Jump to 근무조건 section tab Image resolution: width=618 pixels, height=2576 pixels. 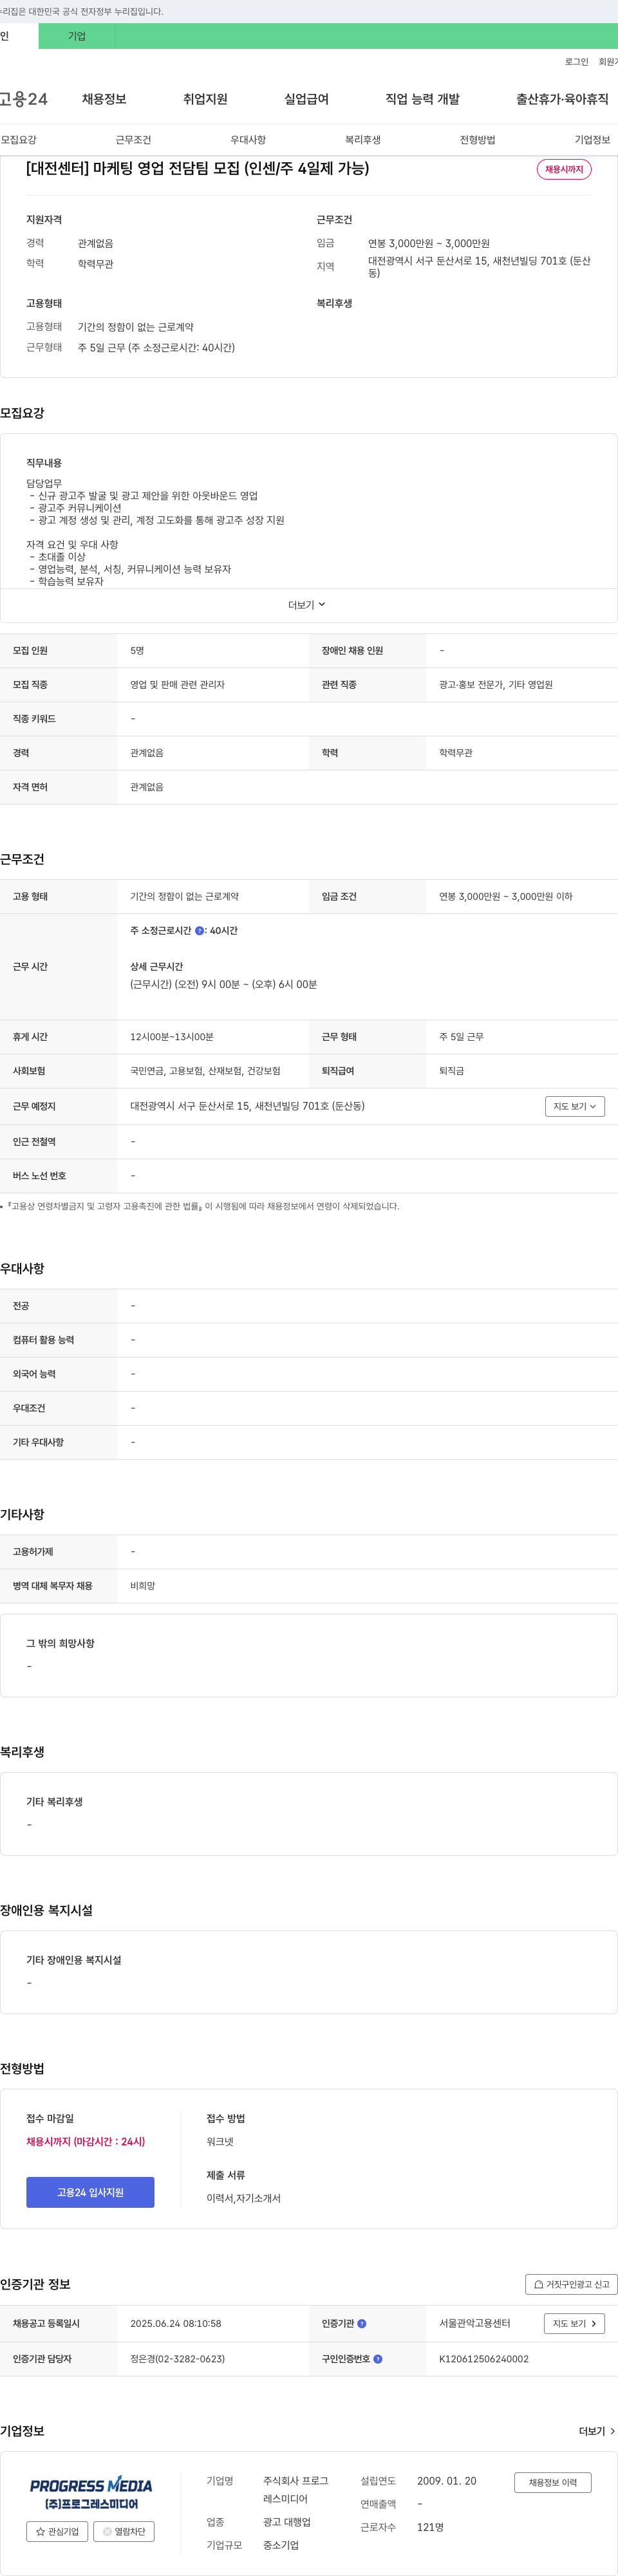click(133, 140)
